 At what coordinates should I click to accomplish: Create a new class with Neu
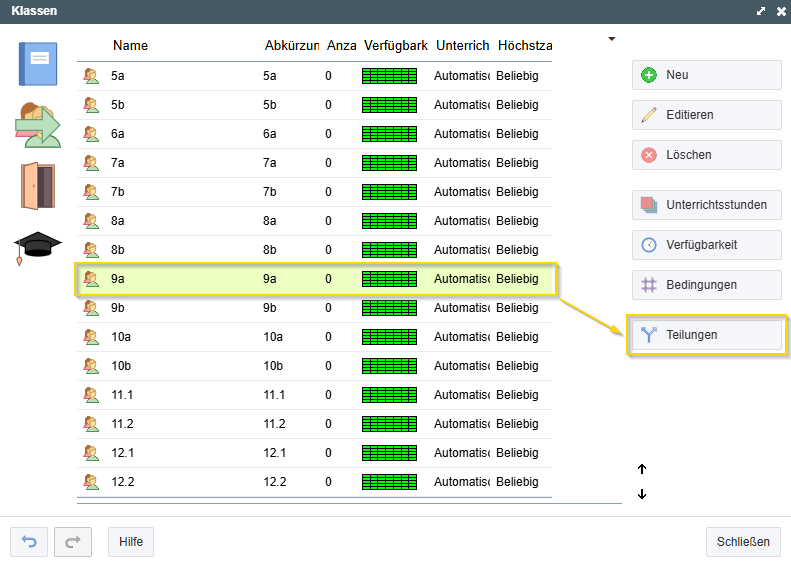click(707, 75)
